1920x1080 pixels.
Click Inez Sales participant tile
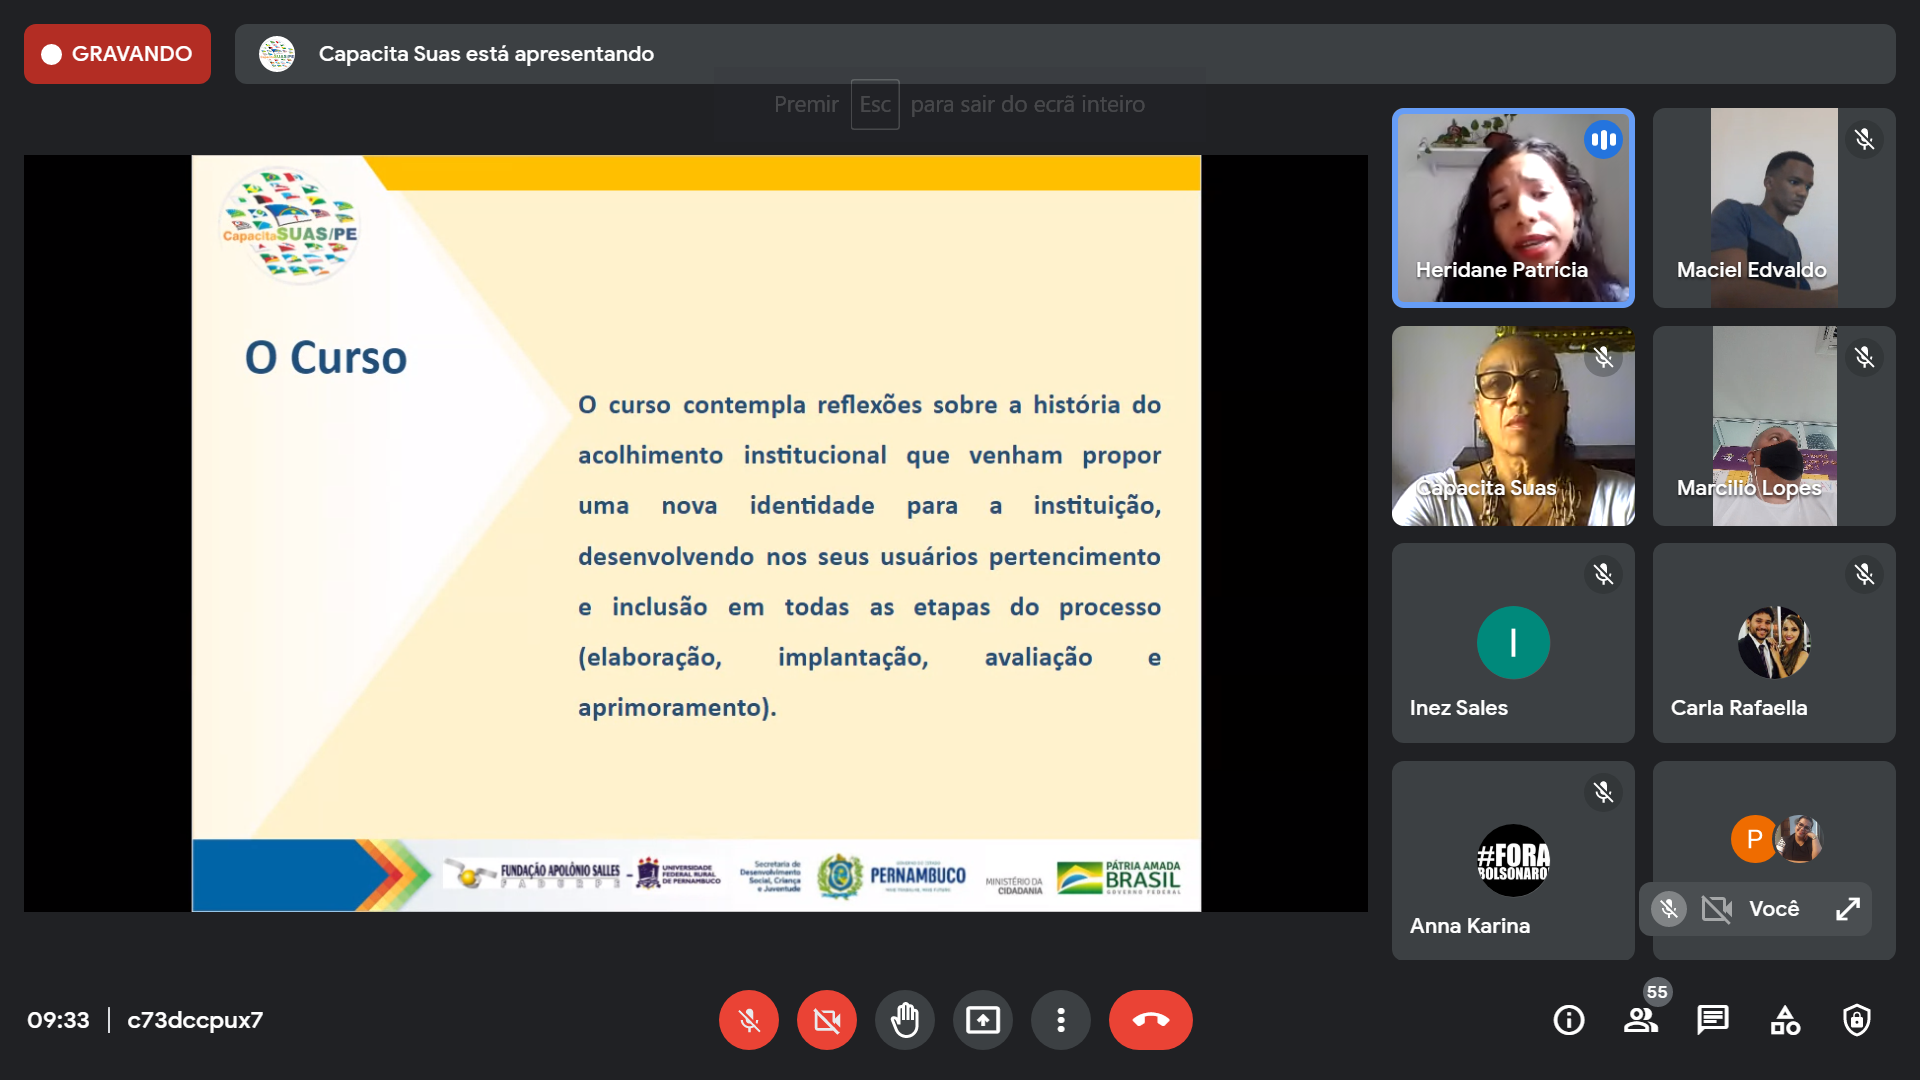pyautogui.click(x=1512, y=643)
